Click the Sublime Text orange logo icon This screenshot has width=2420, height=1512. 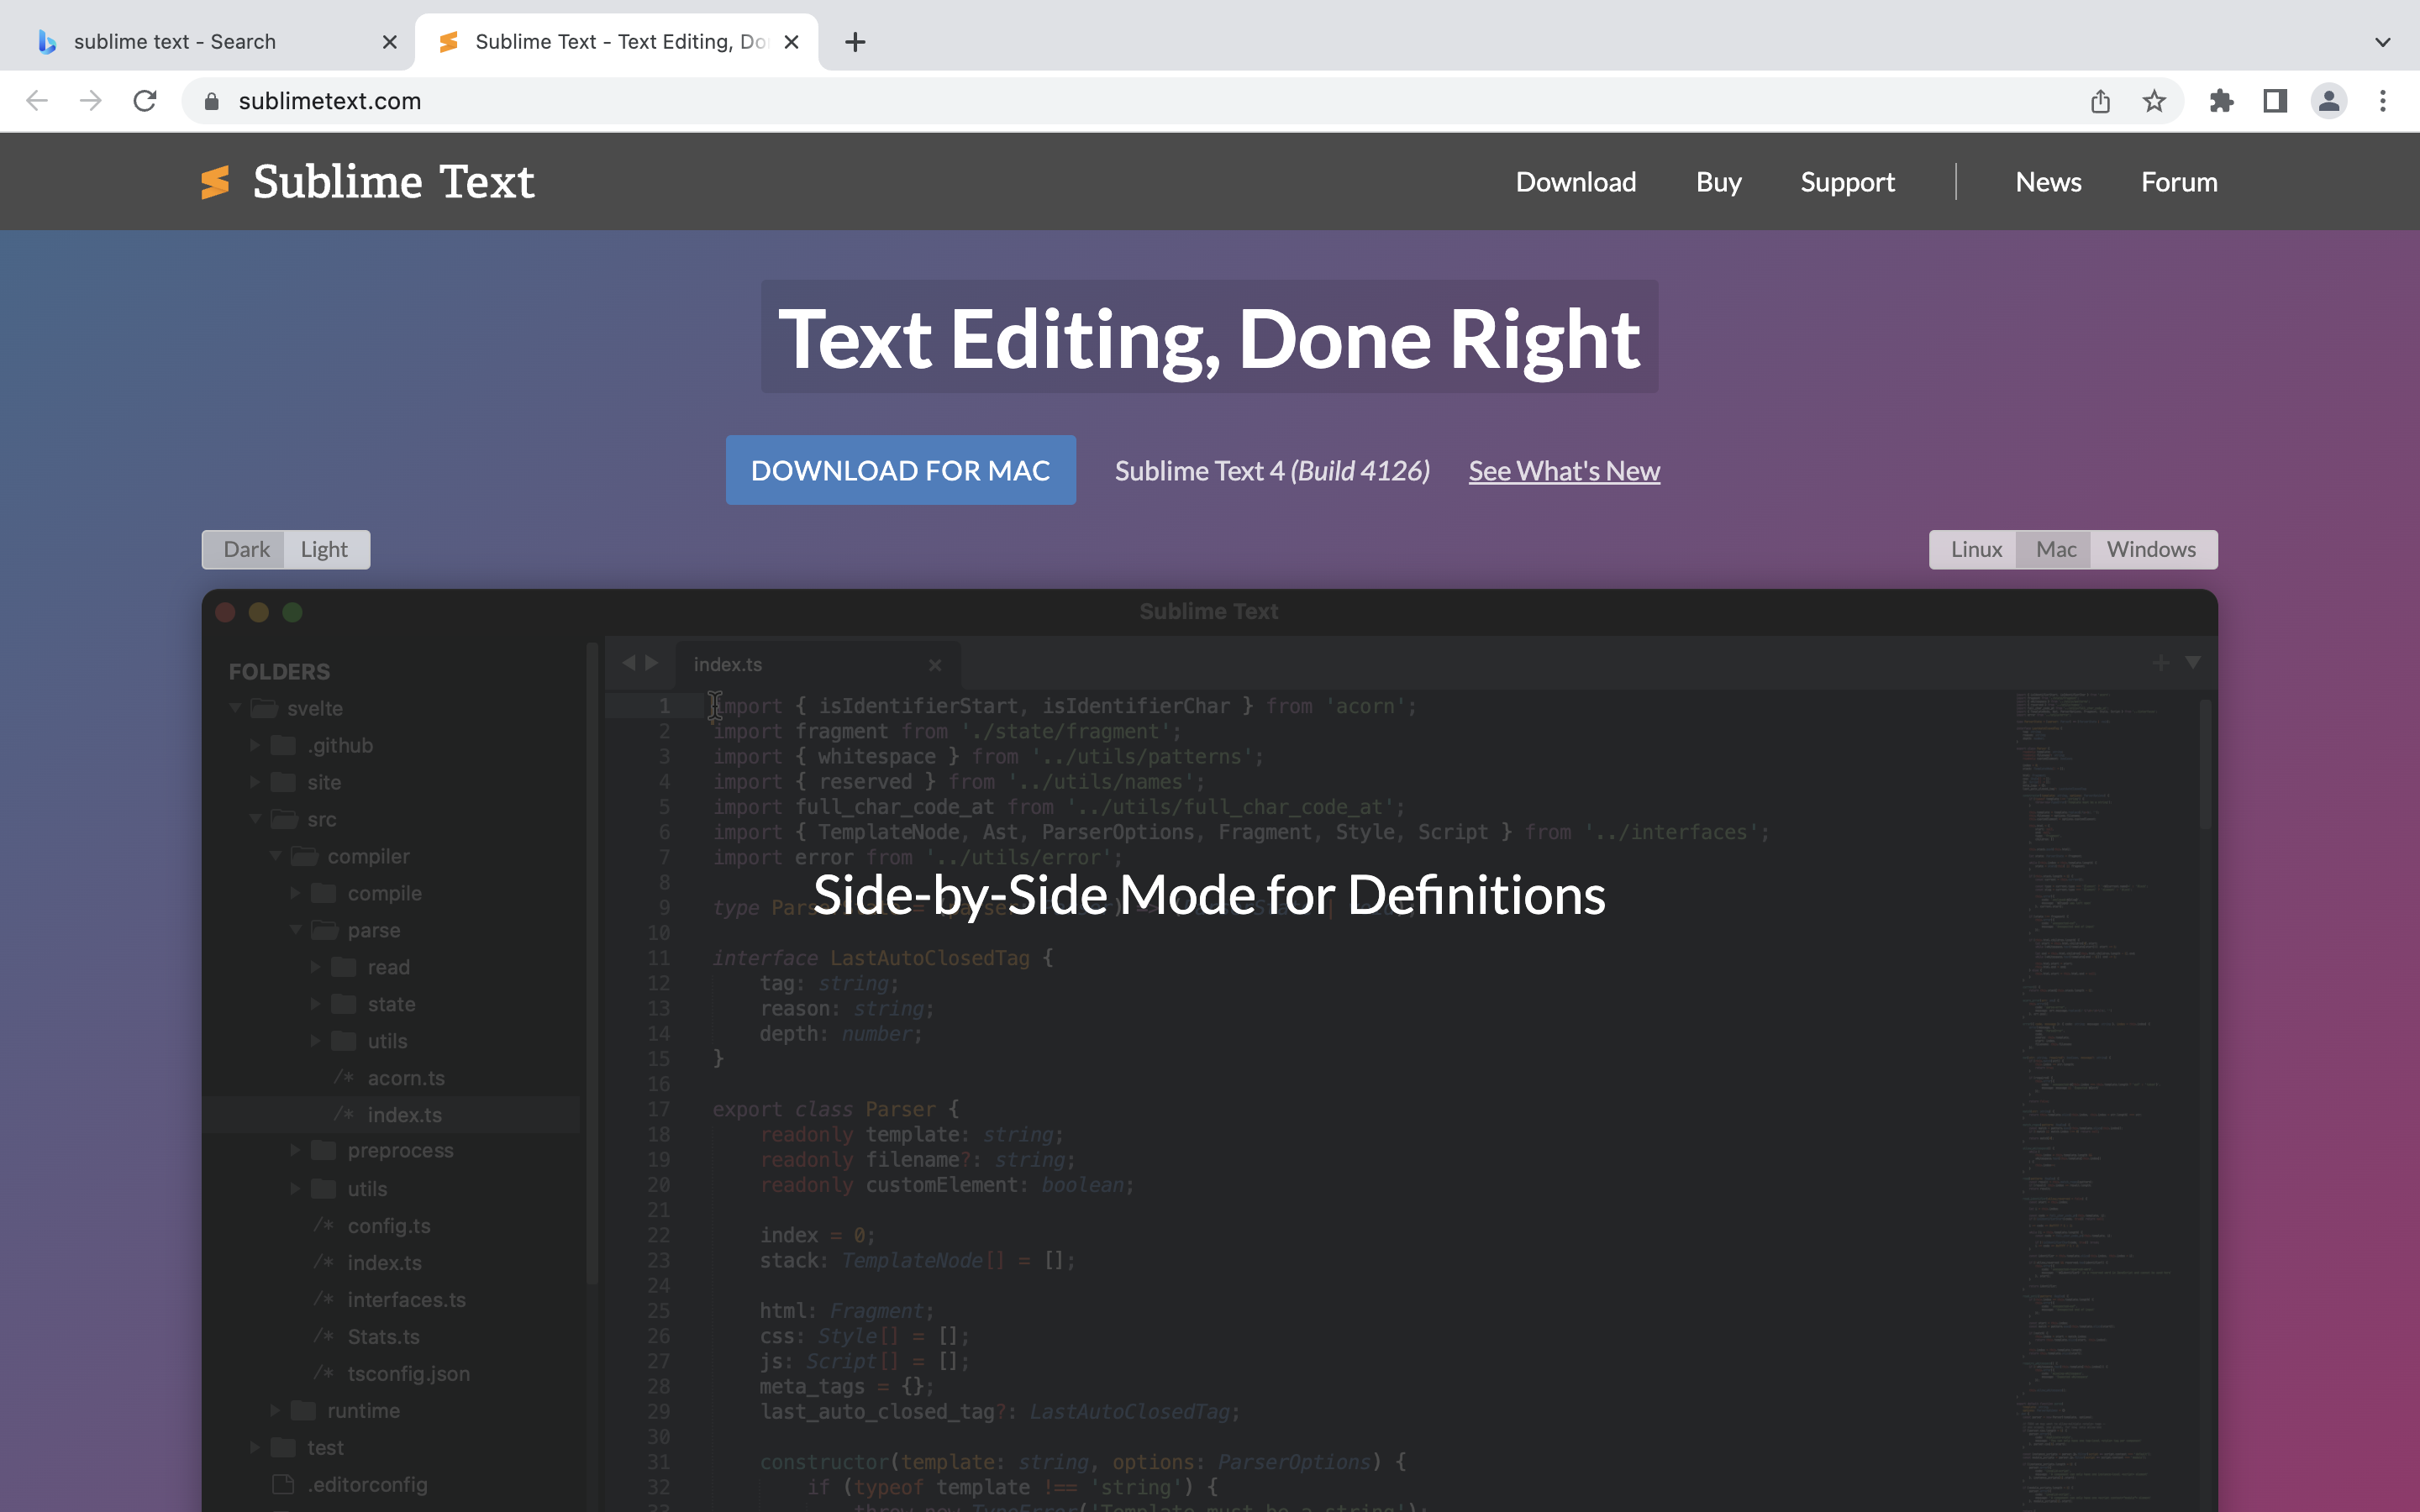(215, 182)
